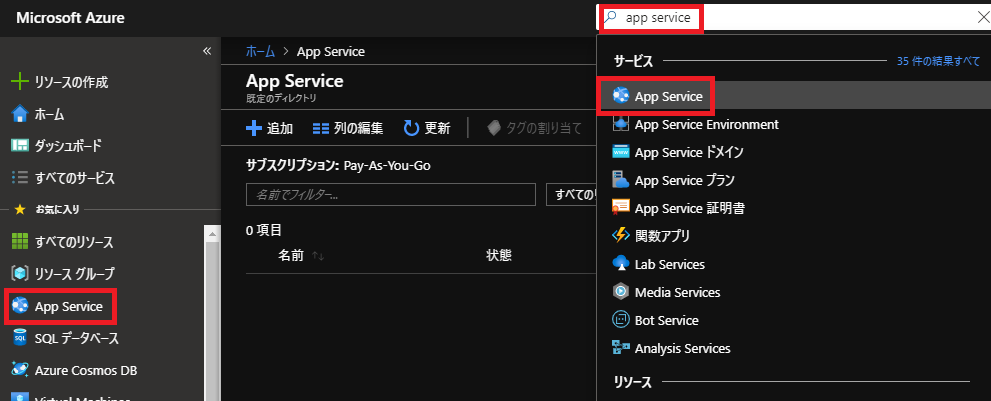Click the 既定のディレクトリ subtitle

click(x=281, y=99)
